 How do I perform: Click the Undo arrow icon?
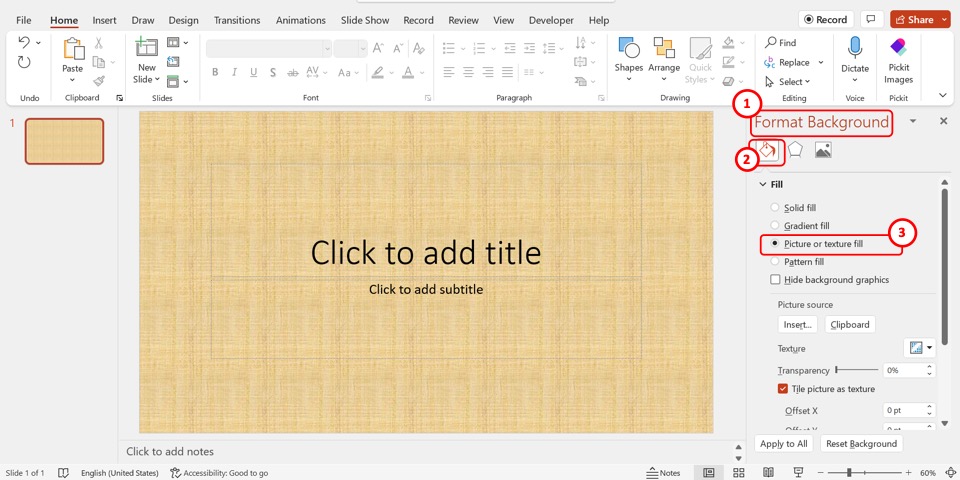[x=24, y=42]
